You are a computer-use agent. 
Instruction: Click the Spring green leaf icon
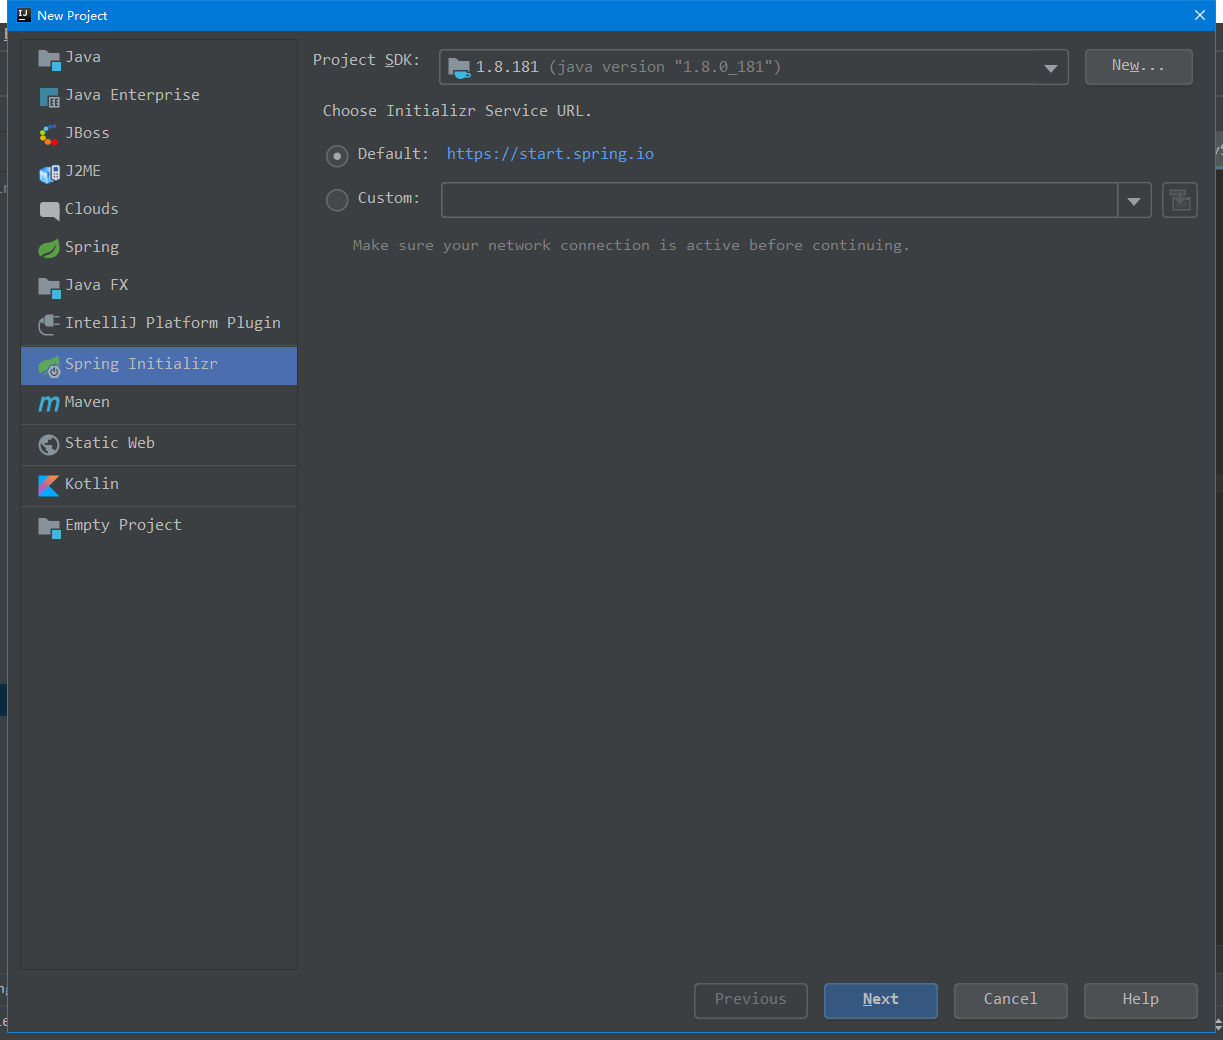click(49, 248)
